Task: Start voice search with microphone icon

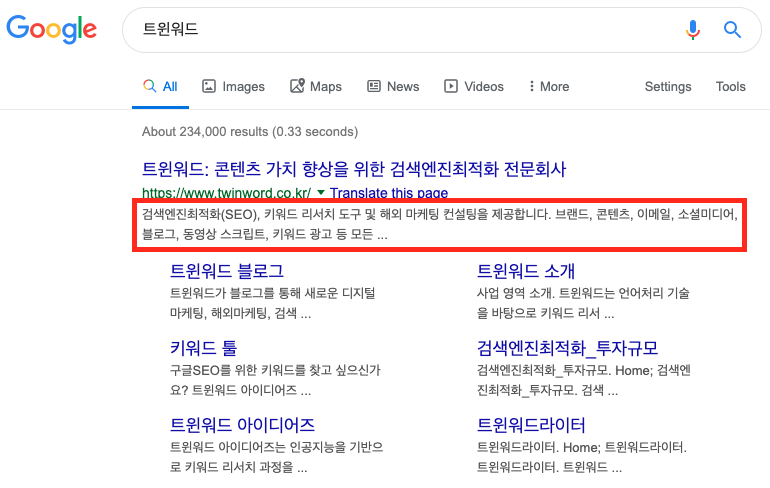Action: click(x=692, y=30)
